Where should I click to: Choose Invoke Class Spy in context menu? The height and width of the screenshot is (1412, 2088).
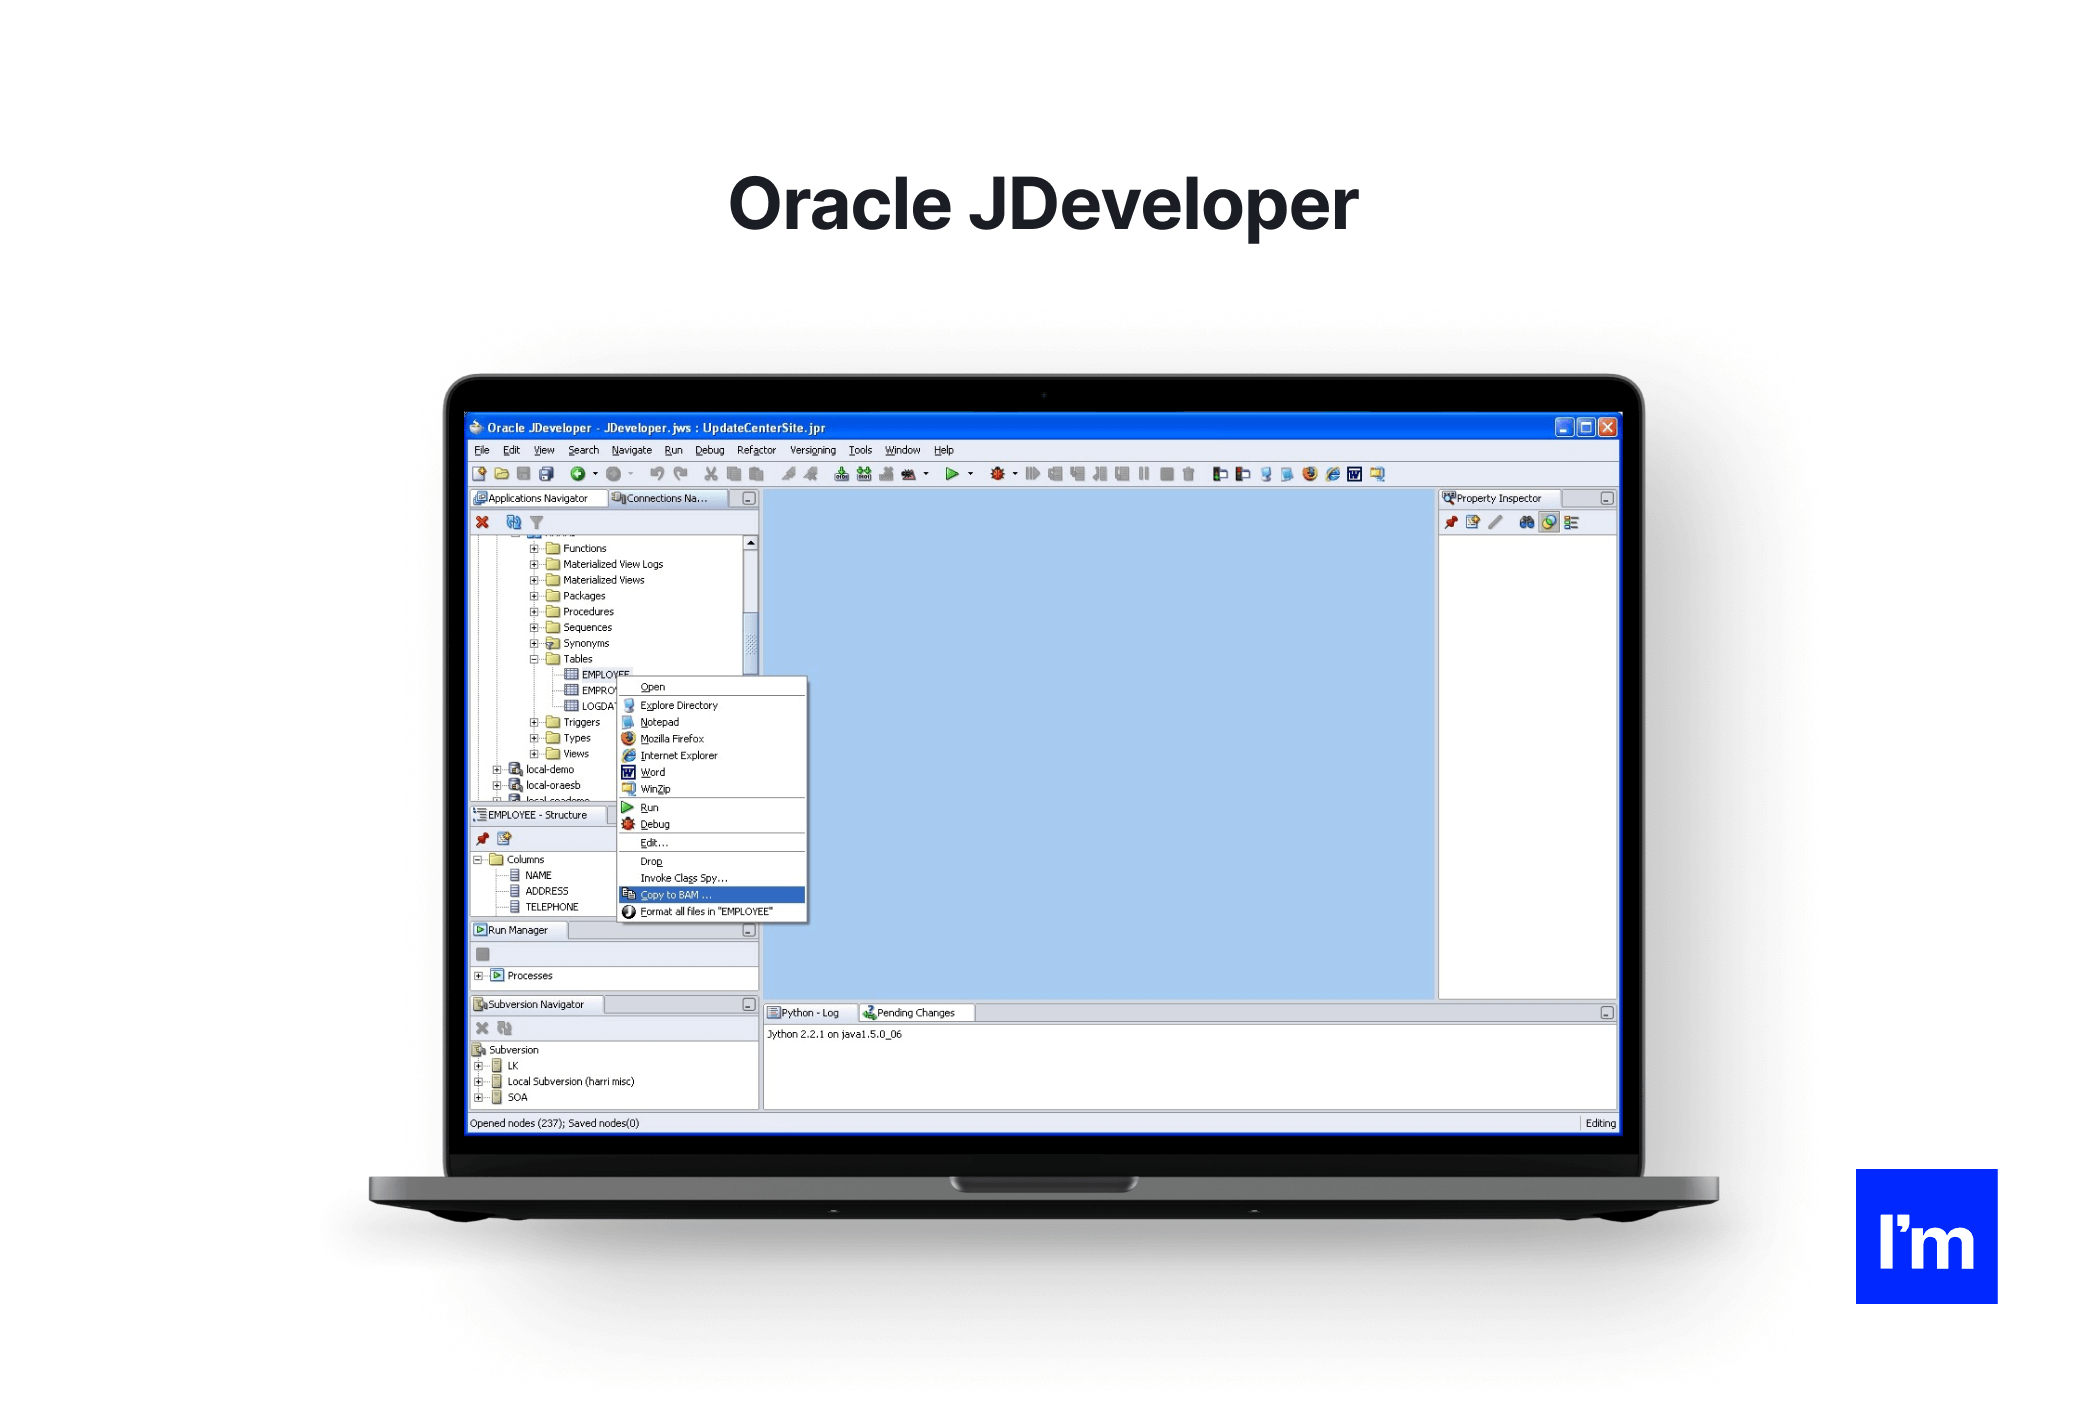click(712, 878)
